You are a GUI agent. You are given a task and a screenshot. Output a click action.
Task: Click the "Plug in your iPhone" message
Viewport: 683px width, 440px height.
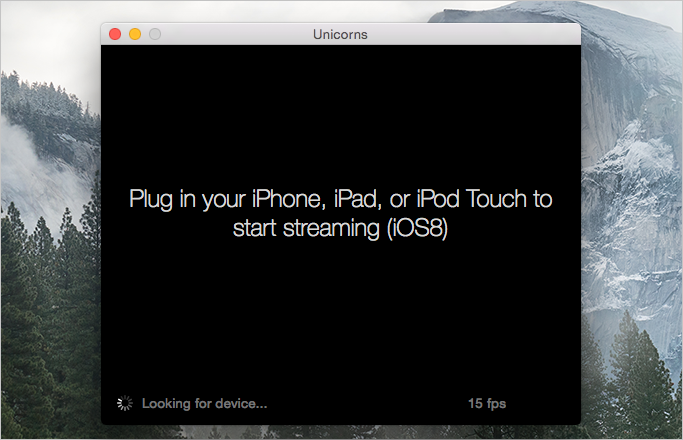(x=341, y=213)
